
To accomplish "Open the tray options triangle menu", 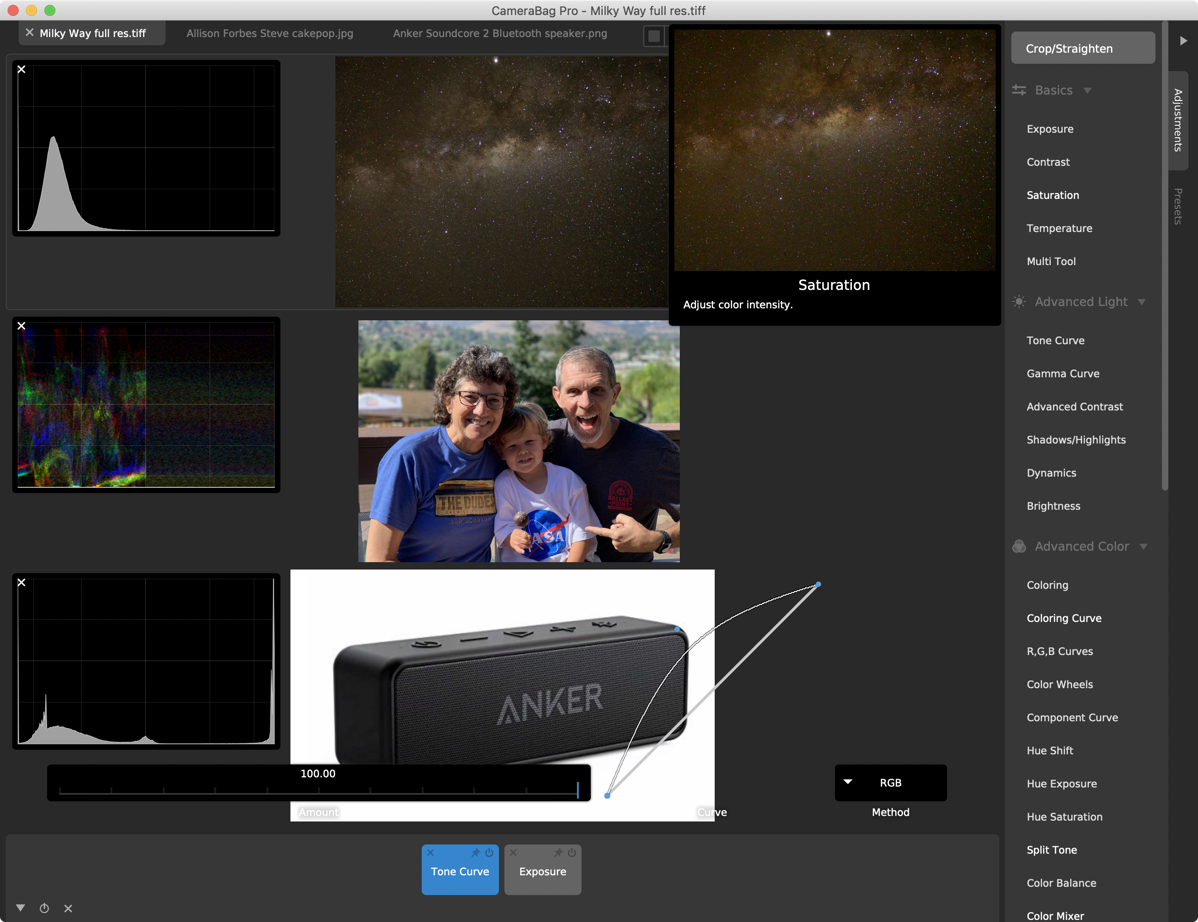I will pos(20,908).
